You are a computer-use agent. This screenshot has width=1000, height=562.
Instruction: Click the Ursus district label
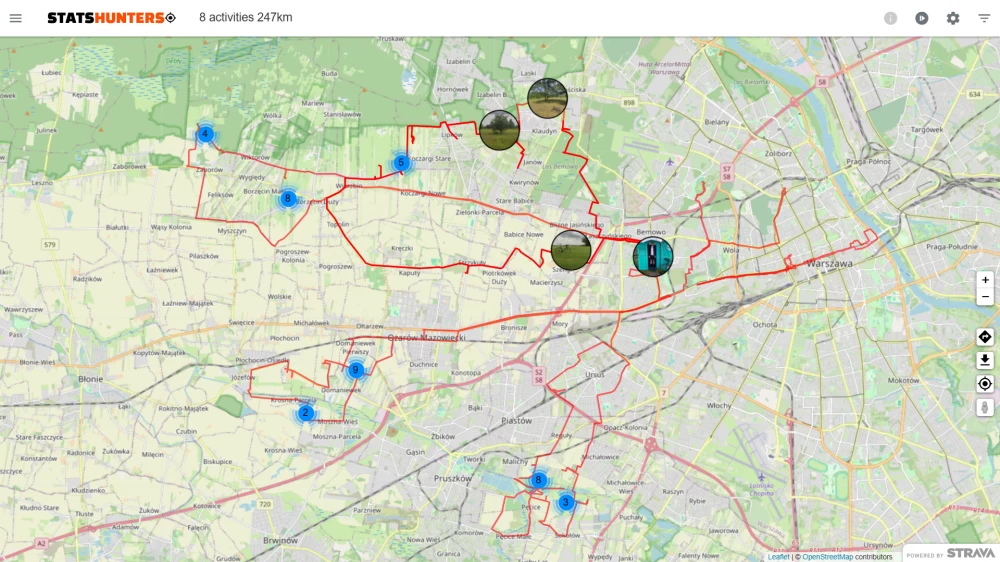pos(594,375)
